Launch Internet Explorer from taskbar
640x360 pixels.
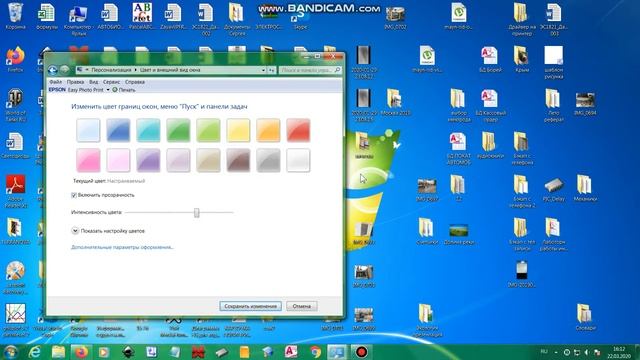35,352
